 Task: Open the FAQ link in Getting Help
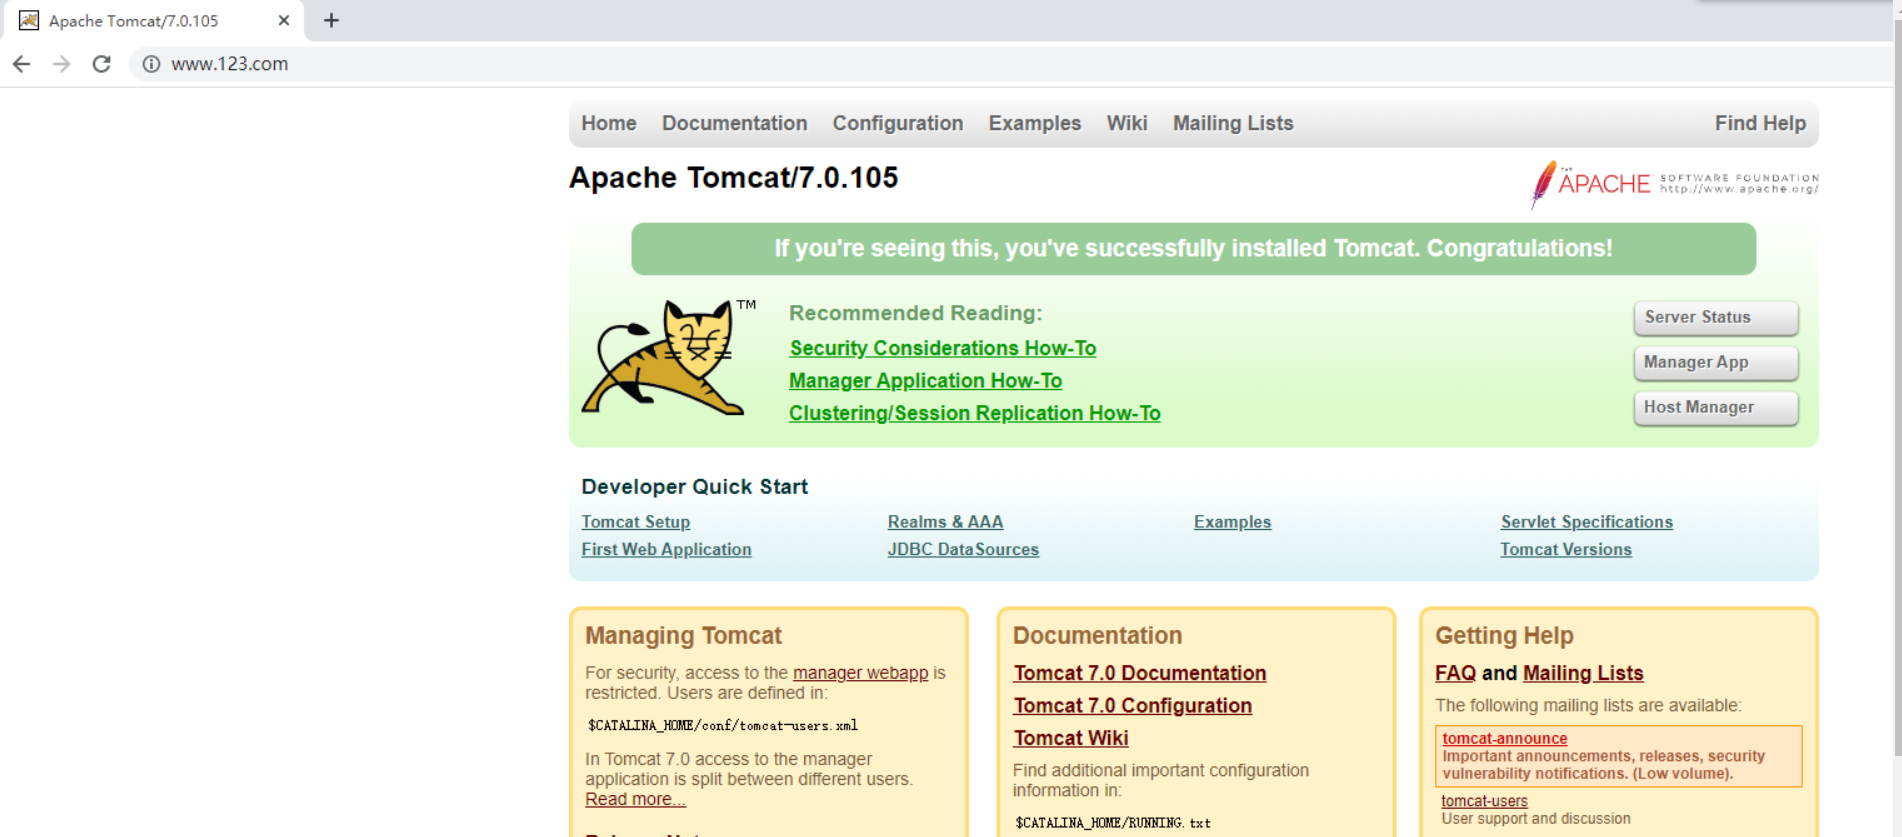point(1455,673)
